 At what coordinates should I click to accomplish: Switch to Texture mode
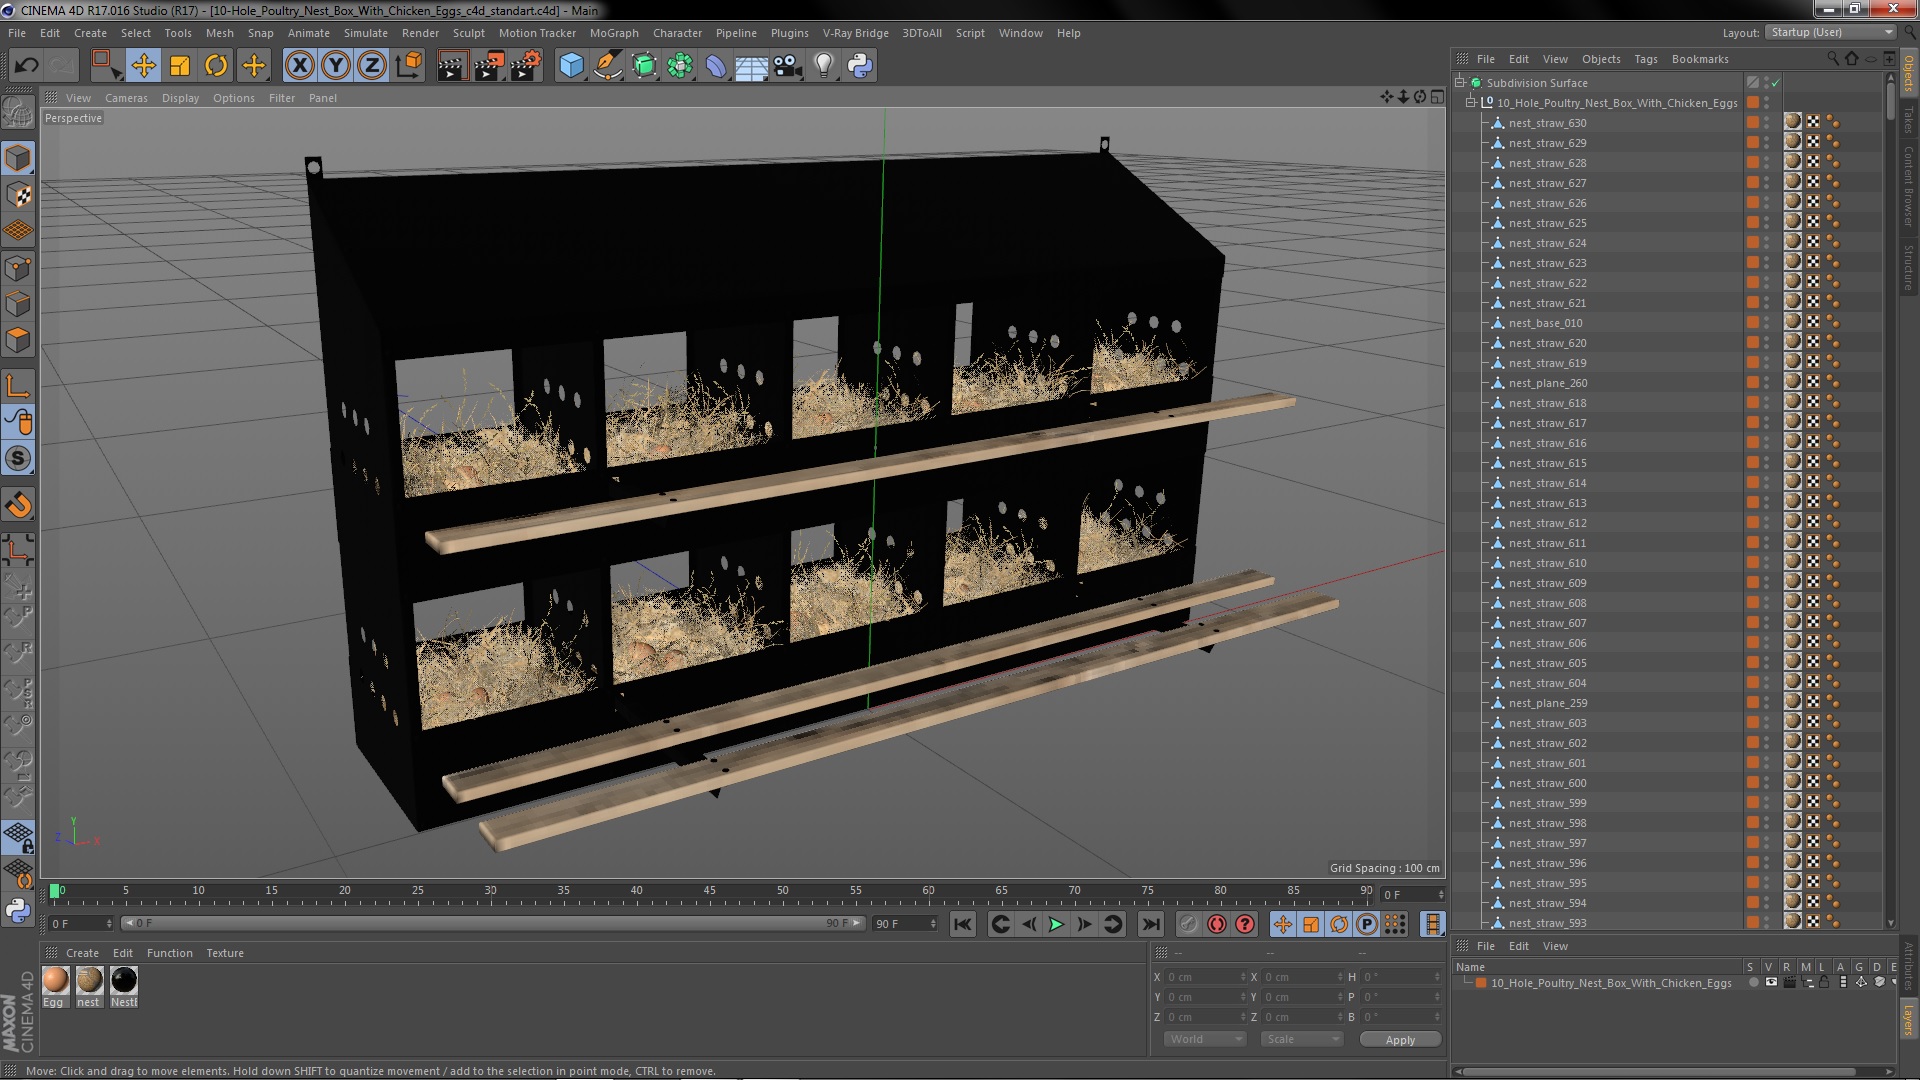tap(18, 195)
